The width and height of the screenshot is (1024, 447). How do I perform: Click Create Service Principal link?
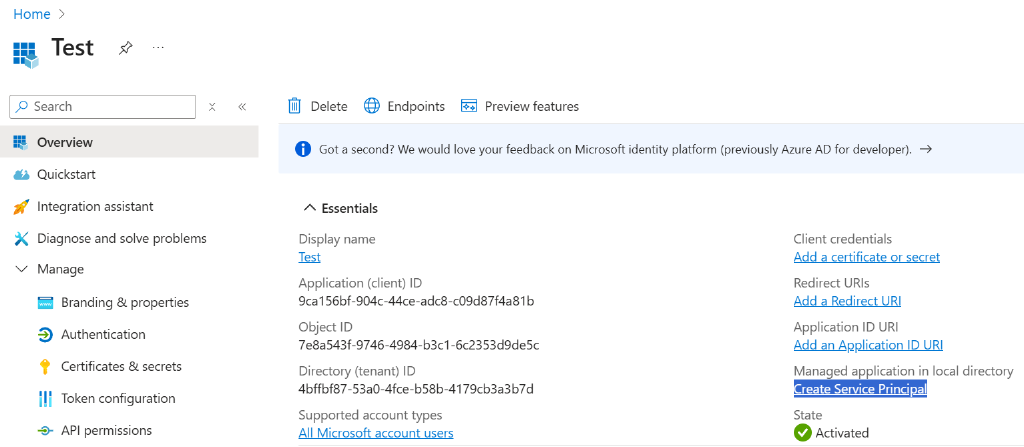pyautogui.click(x=860, y=389)
